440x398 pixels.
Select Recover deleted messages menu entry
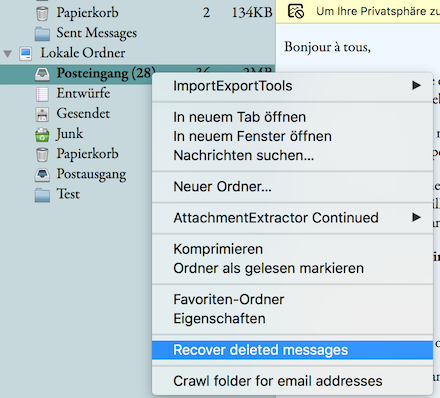tap(292, 350)
